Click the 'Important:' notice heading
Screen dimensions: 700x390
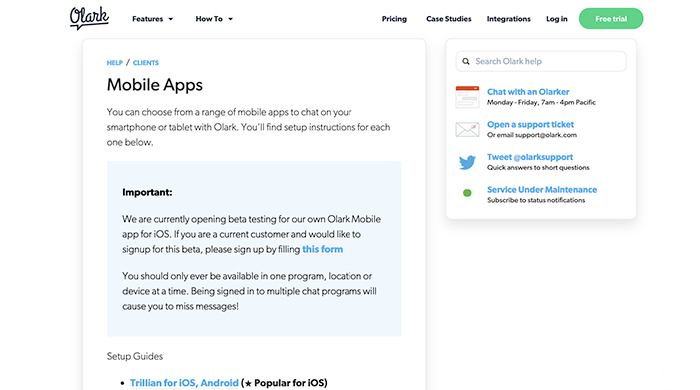click(147, 192)
